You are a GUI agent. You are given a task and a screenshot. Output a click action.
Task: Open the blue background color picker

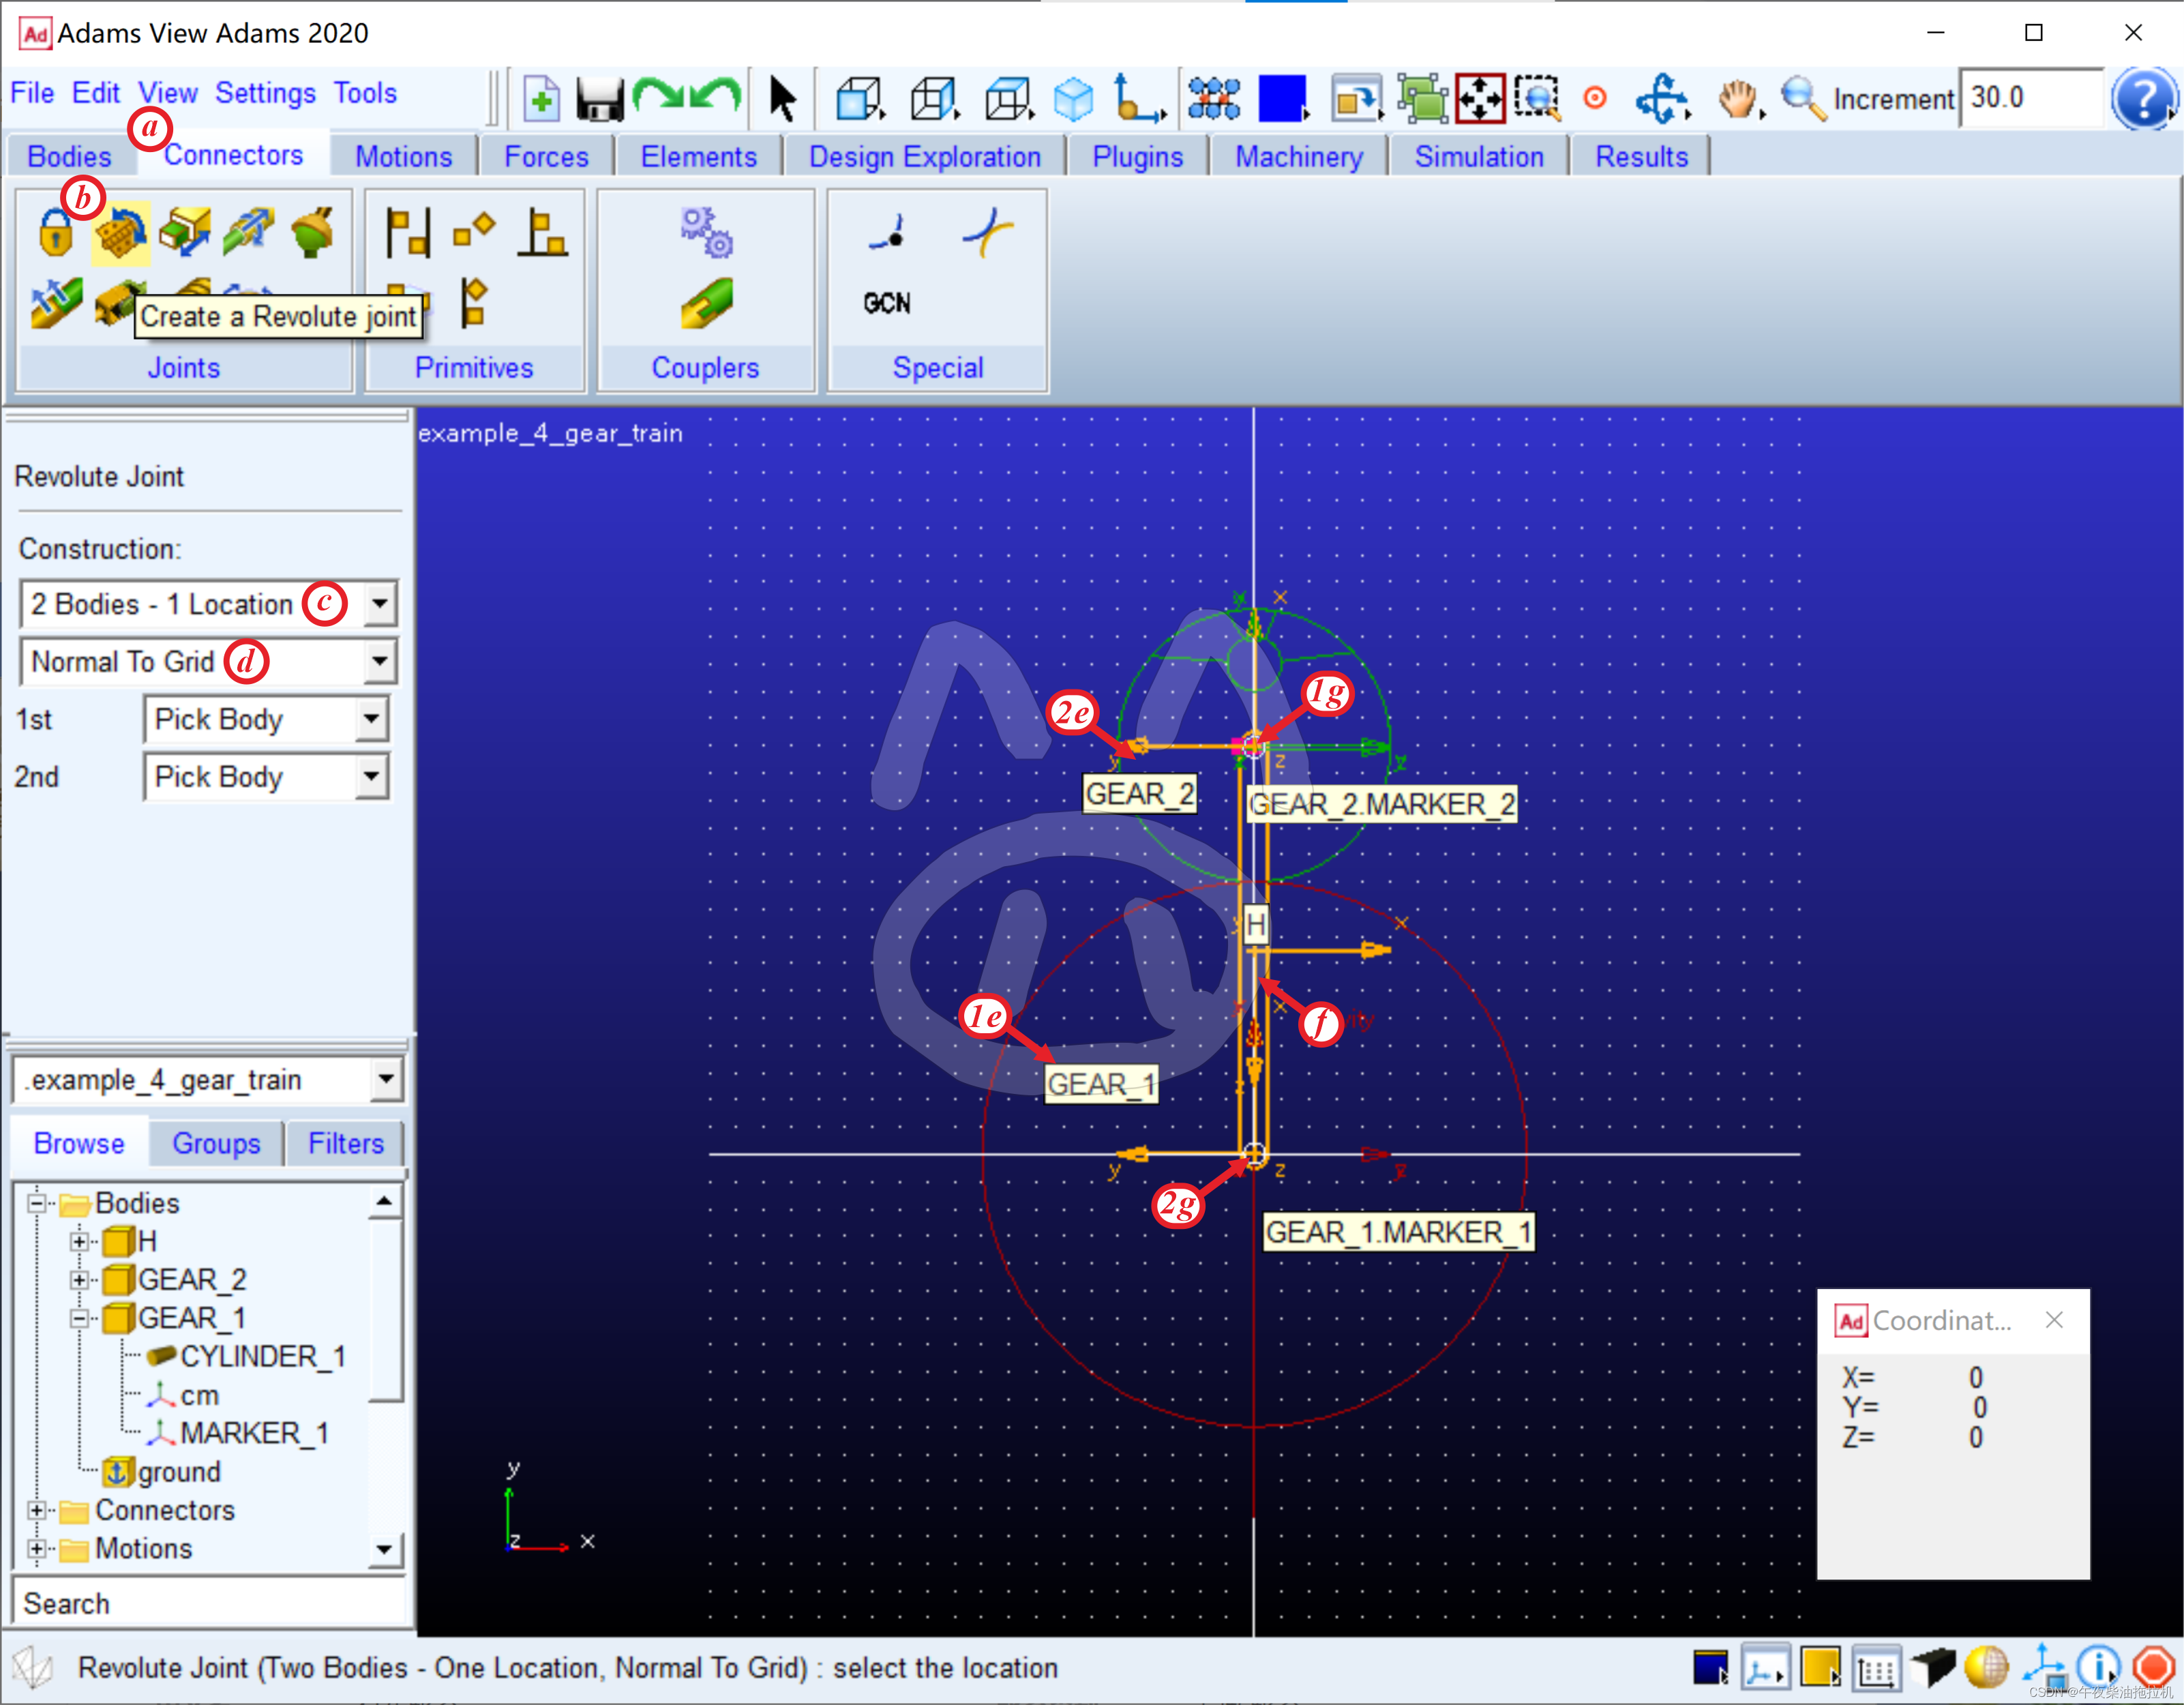tap(1284, 99)
